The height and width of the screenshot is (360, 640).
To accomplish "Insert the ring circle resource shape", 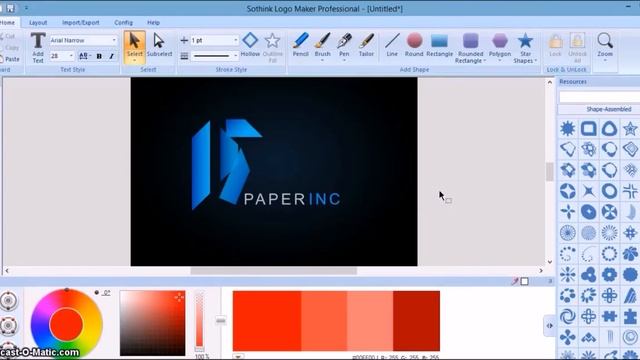I will (x=609, y=191).
